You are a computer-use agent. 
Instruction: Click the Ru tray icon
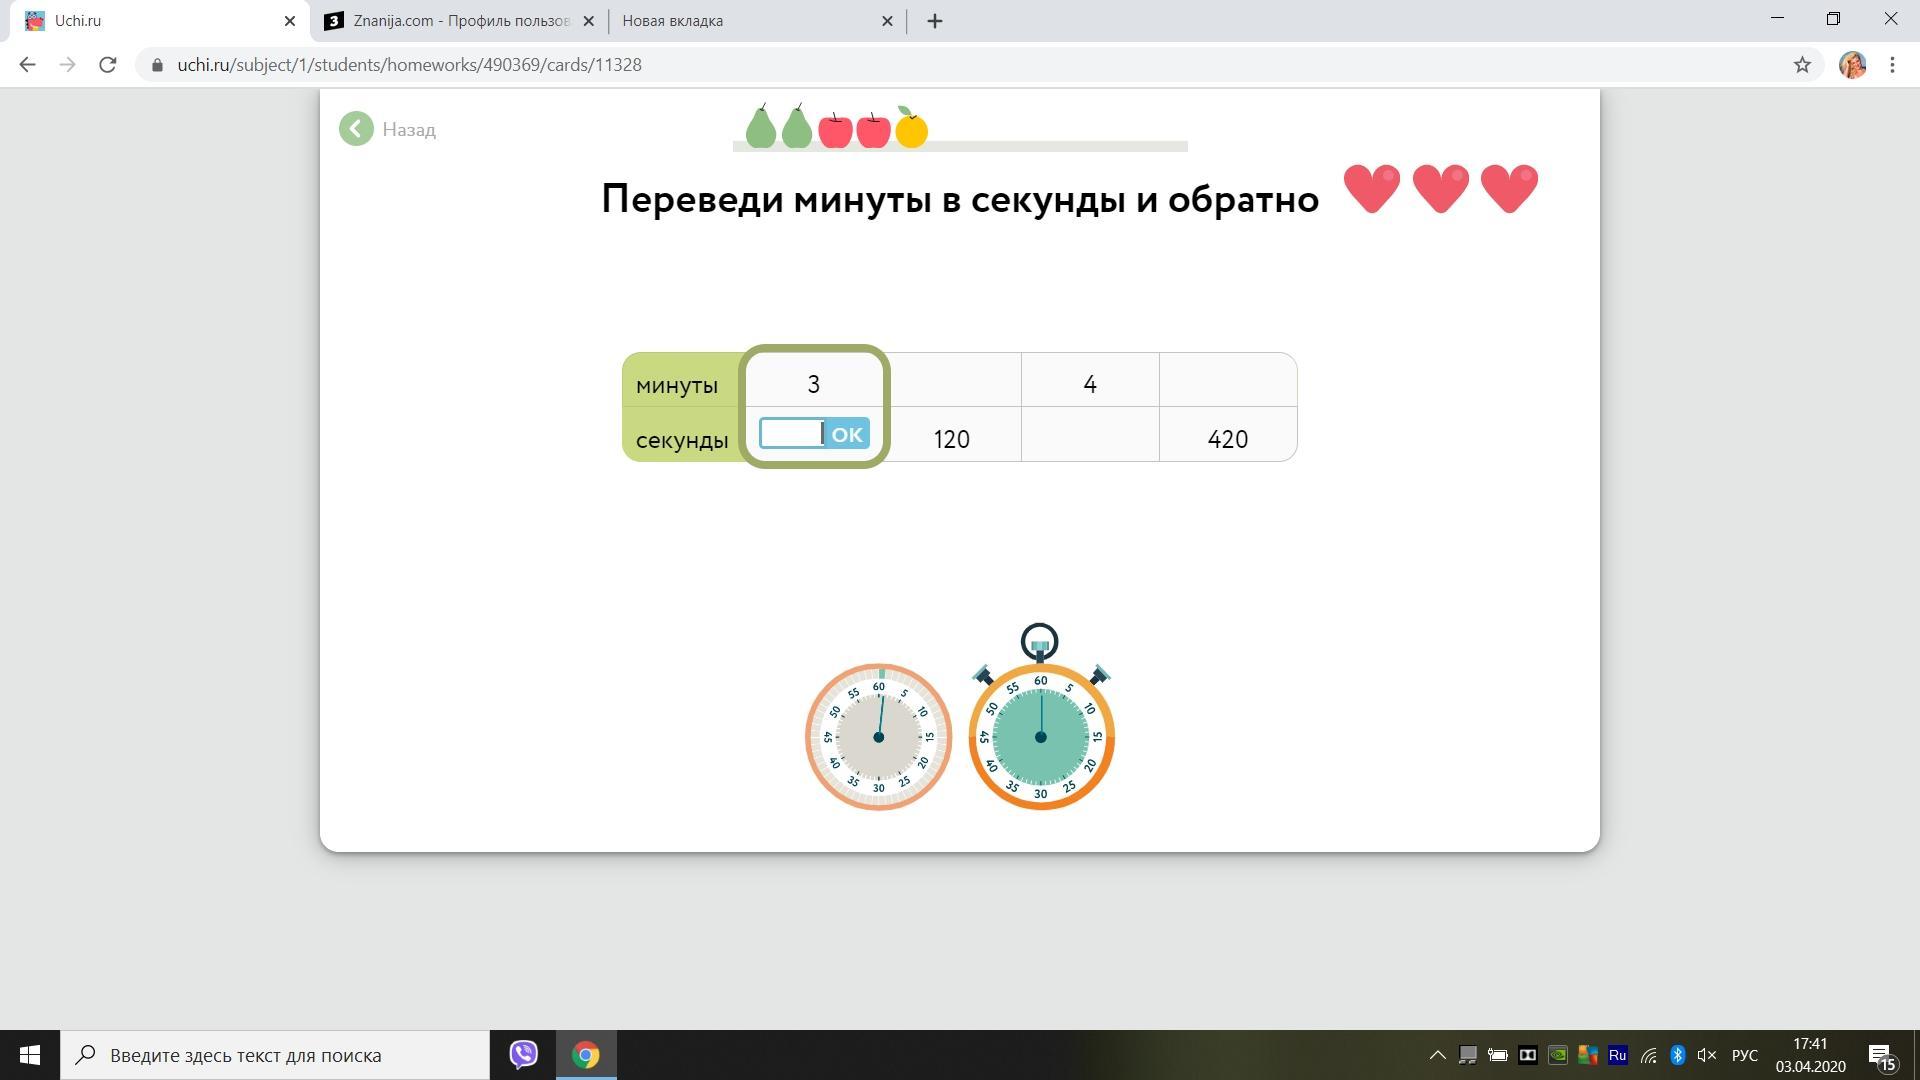tap(1617, 1055)
